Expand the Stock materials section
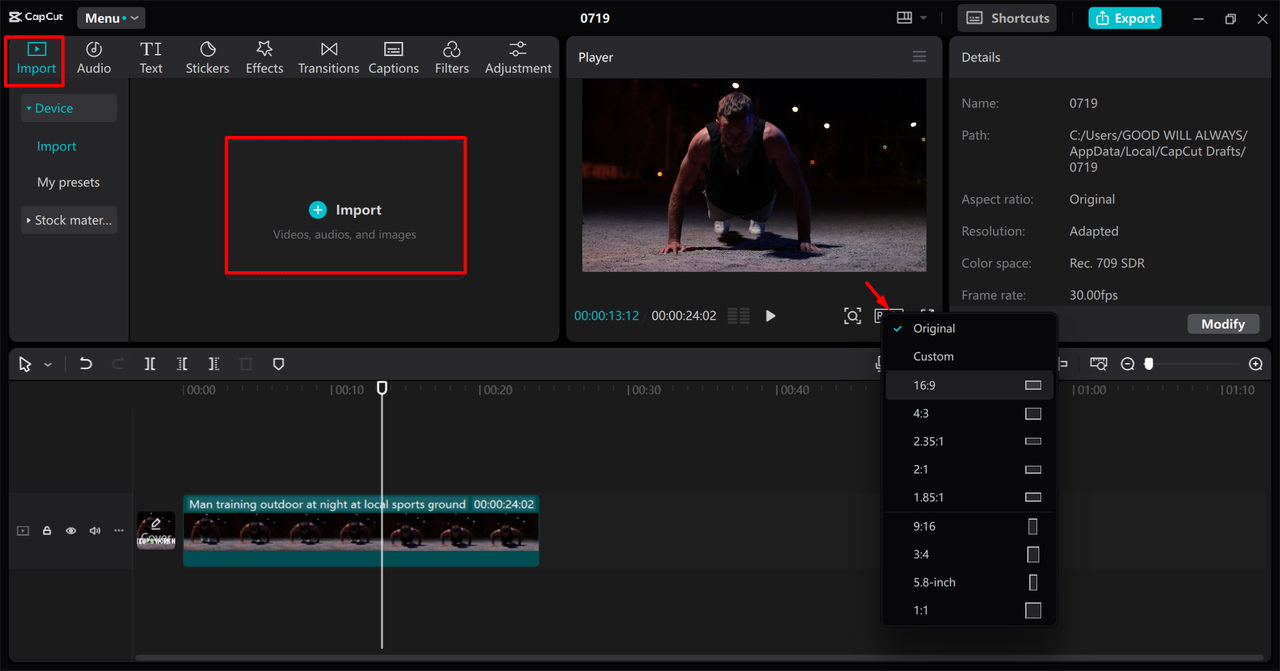The width and height of the screenshot is (1280, 671). click(x=69, y=220)
